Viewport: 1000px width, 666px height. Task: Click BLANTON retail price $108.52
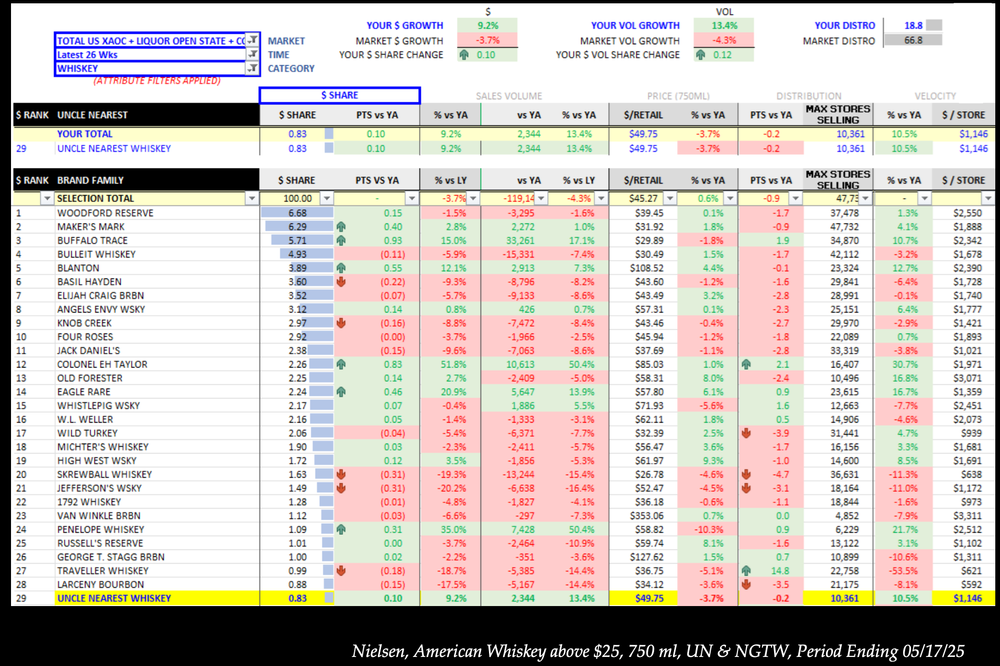pos(646,268)
